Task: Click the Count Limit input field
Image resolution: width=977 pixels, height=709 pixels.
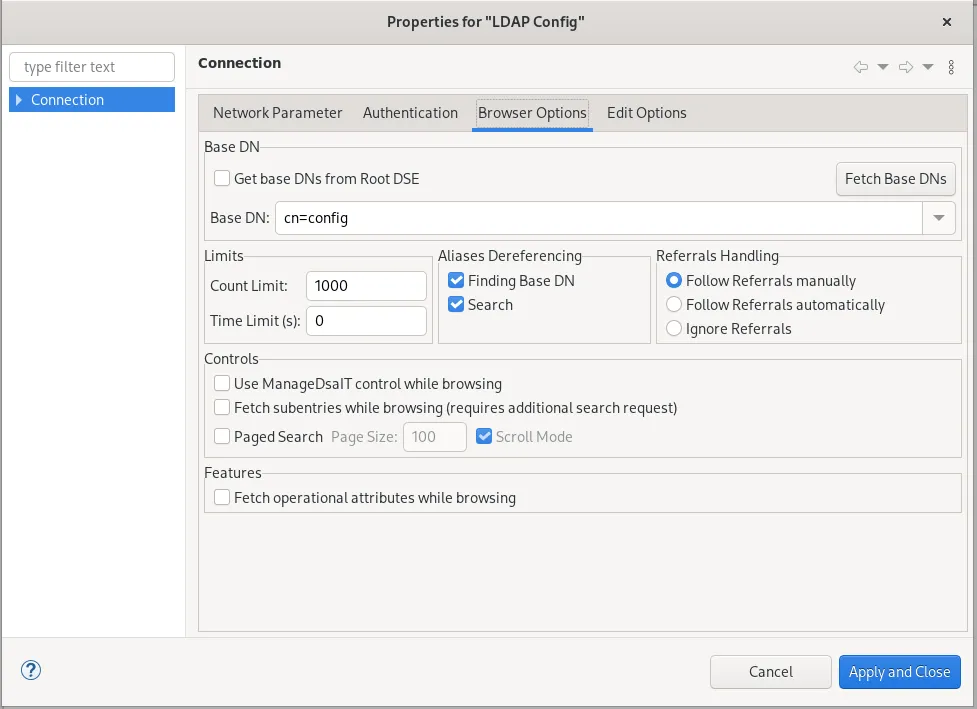Action: pyautogui.click(x=365, y=285)
